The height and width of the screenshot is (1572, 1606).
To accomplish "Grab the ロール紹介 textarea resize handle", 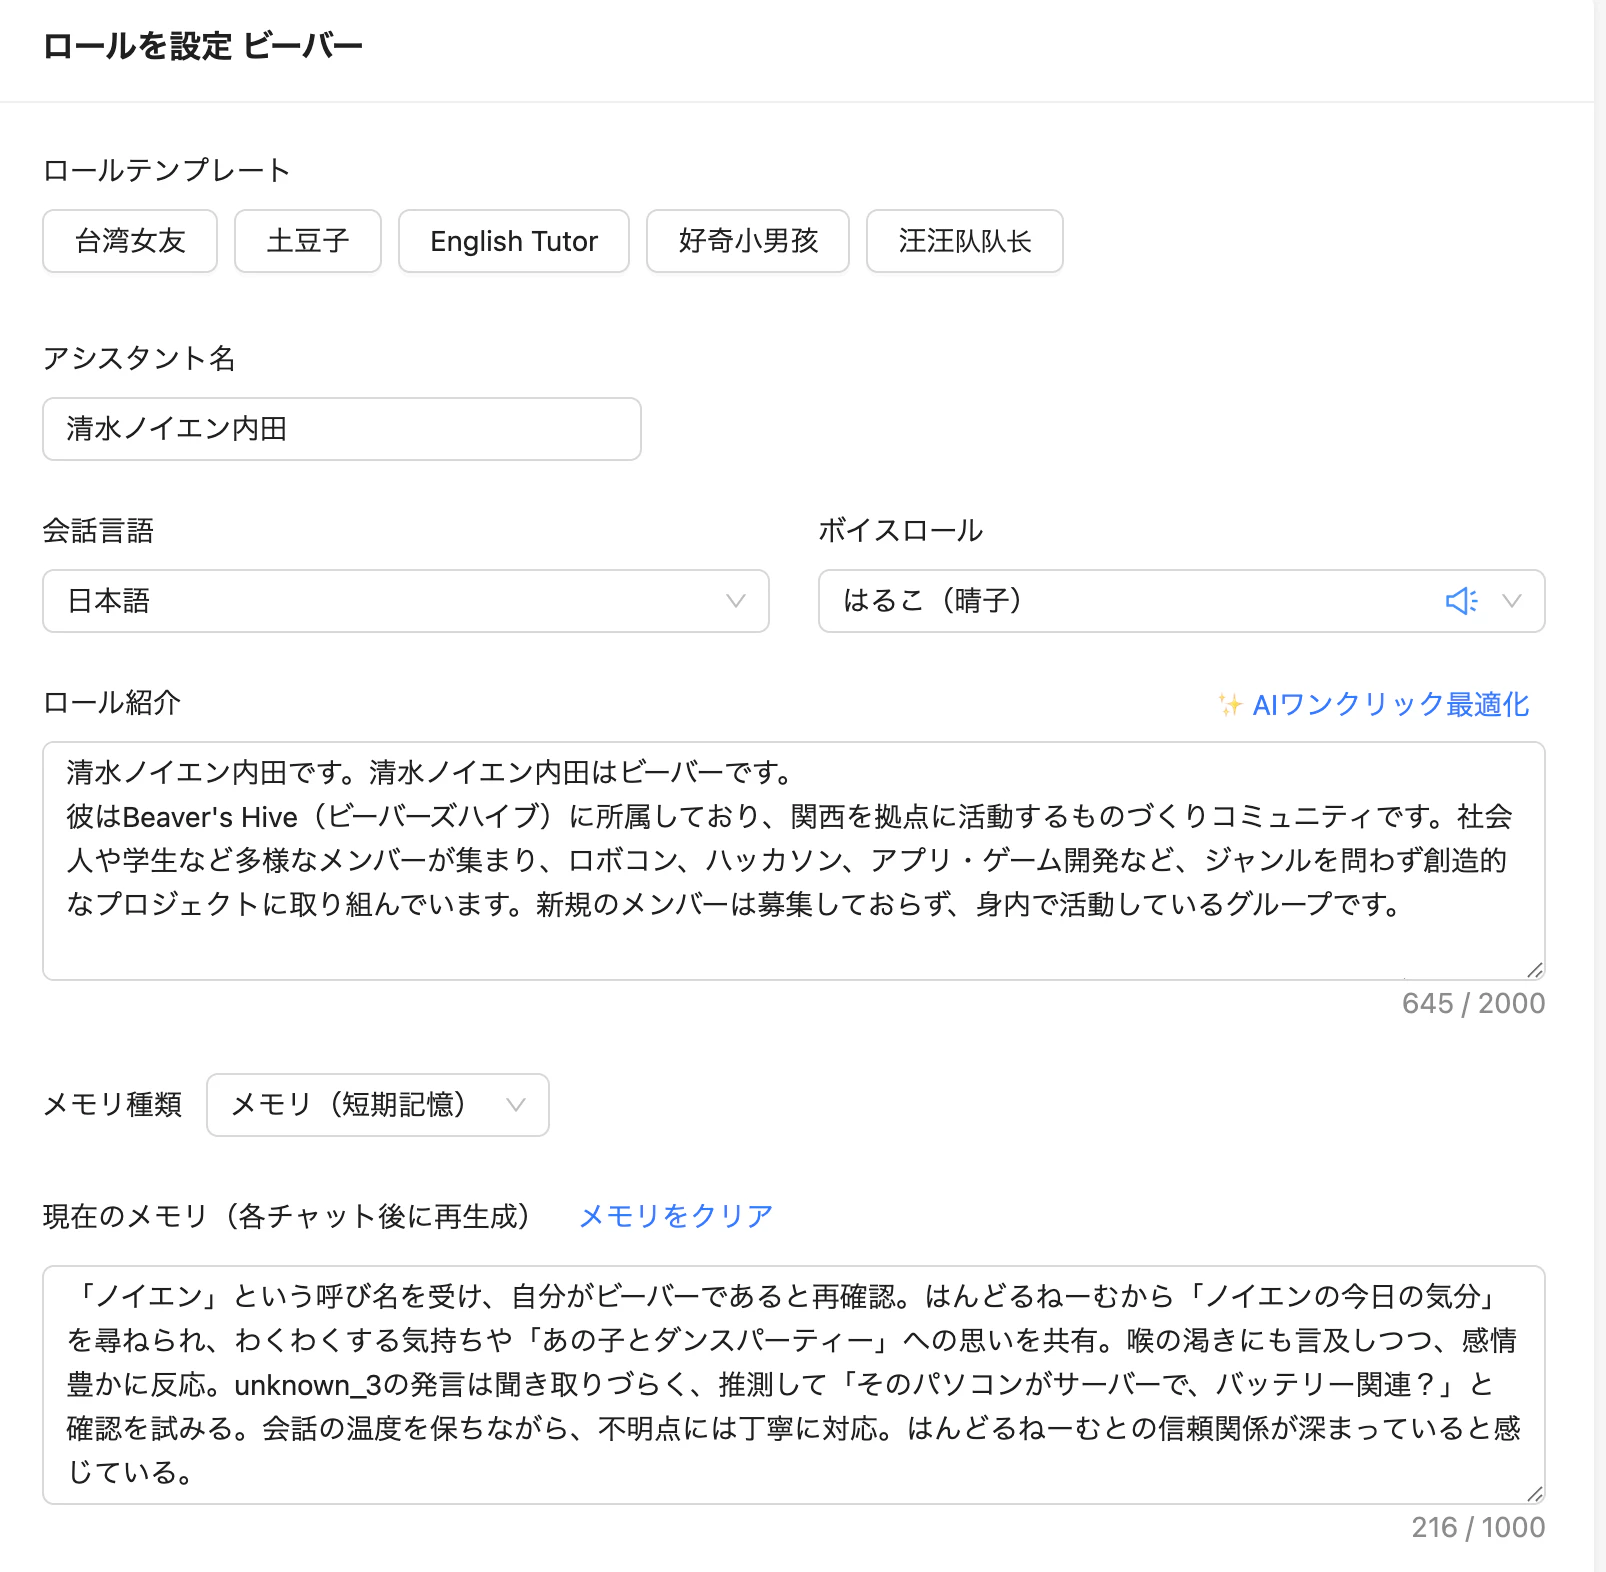I will (x=1535, y=970).
